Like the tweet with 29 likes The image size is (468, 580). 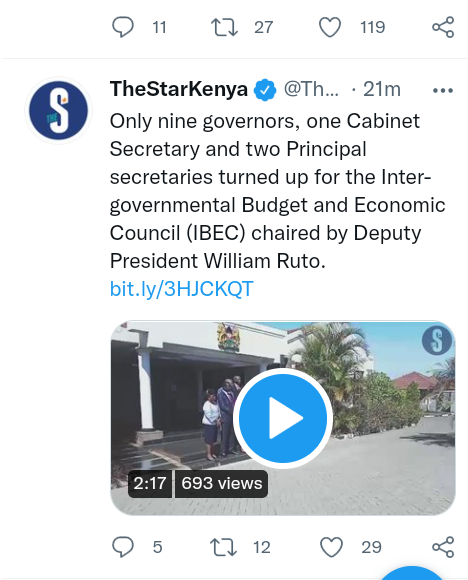[331, 547]
